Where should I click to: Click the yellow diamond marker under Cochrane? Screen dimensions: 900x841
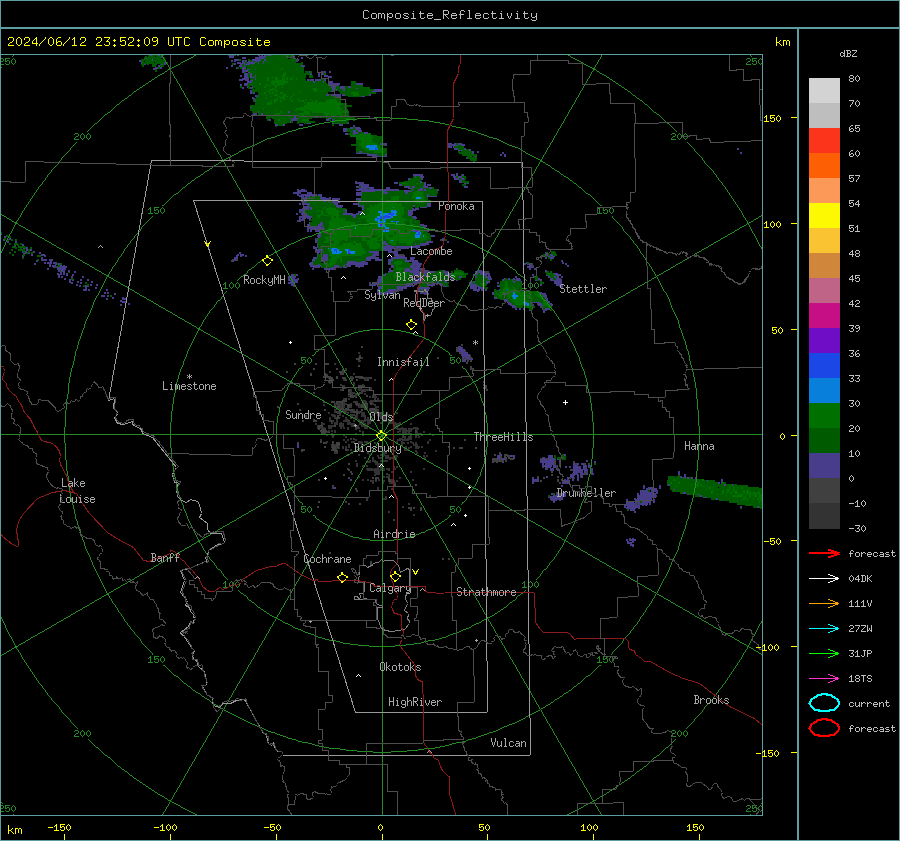[x=342, y=577]
